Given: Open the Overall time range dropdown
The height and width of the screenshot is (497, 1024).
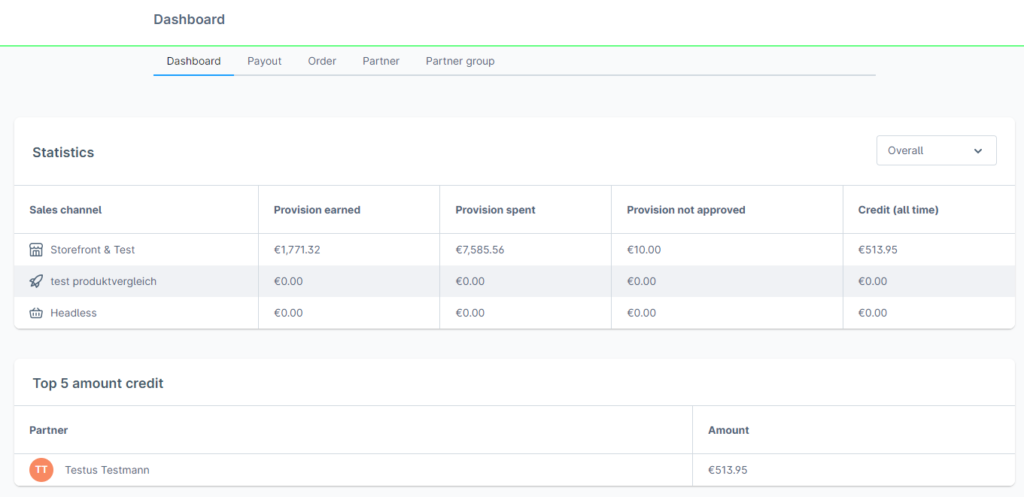Looking at the screenshot, I should 935,151.
